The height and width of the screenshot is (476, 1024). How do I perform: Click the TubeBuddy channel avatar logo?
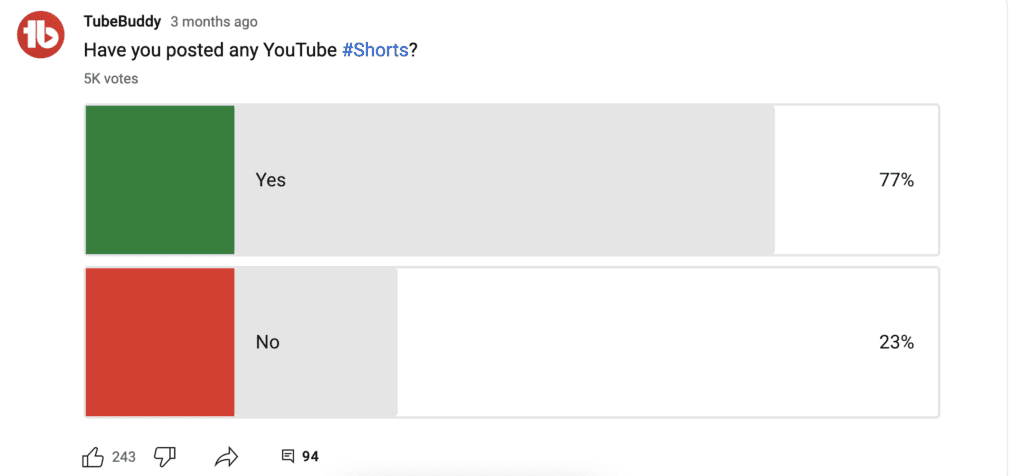tap(41, 35)
